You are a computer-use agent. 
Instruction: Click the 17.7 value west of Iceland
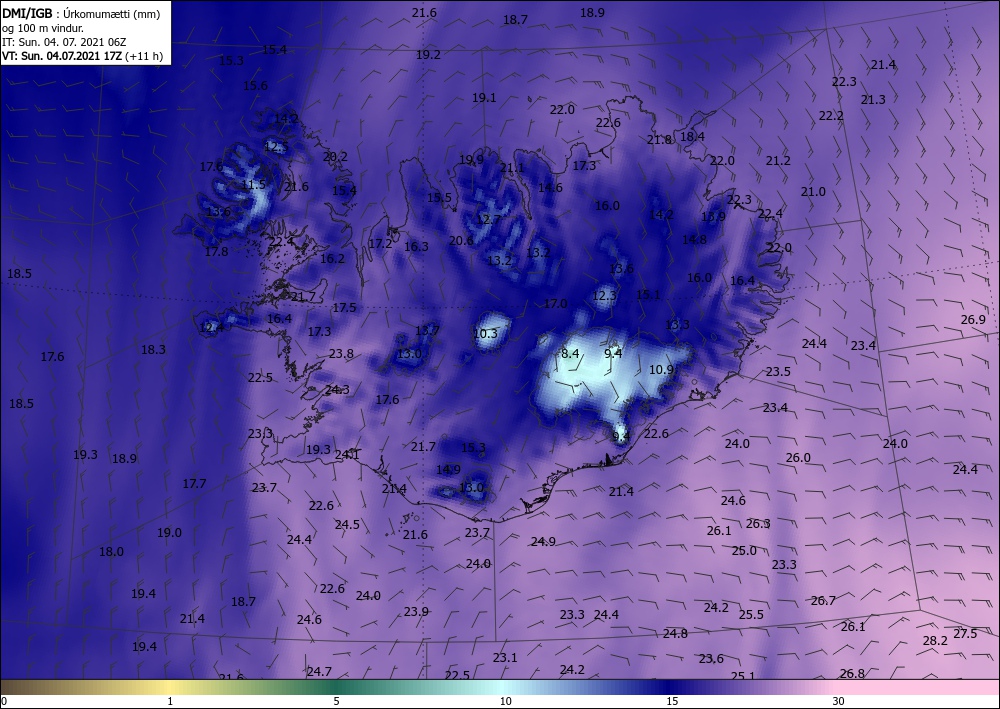pos(194,483)
